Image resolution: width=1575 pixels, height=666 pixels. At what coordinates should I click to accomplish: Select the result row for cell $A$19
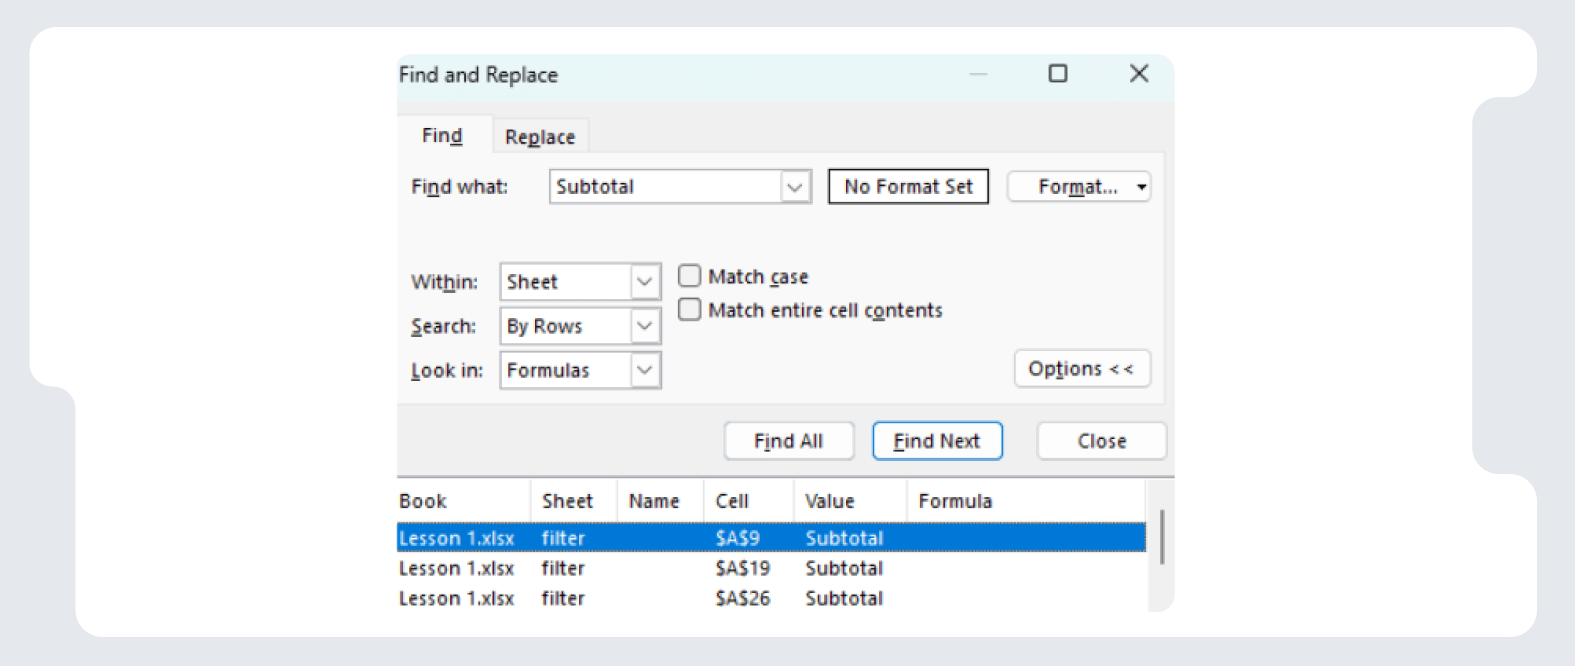click(742, 569)
